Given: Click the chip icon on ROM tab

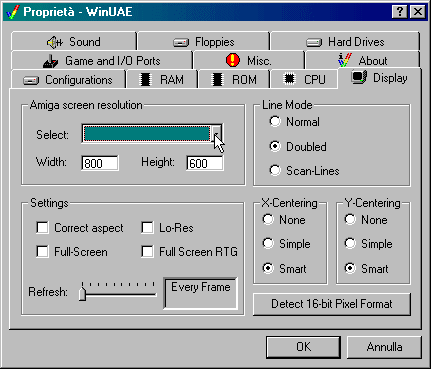Looking at the screenshot, I should click(x=217, y=80).
